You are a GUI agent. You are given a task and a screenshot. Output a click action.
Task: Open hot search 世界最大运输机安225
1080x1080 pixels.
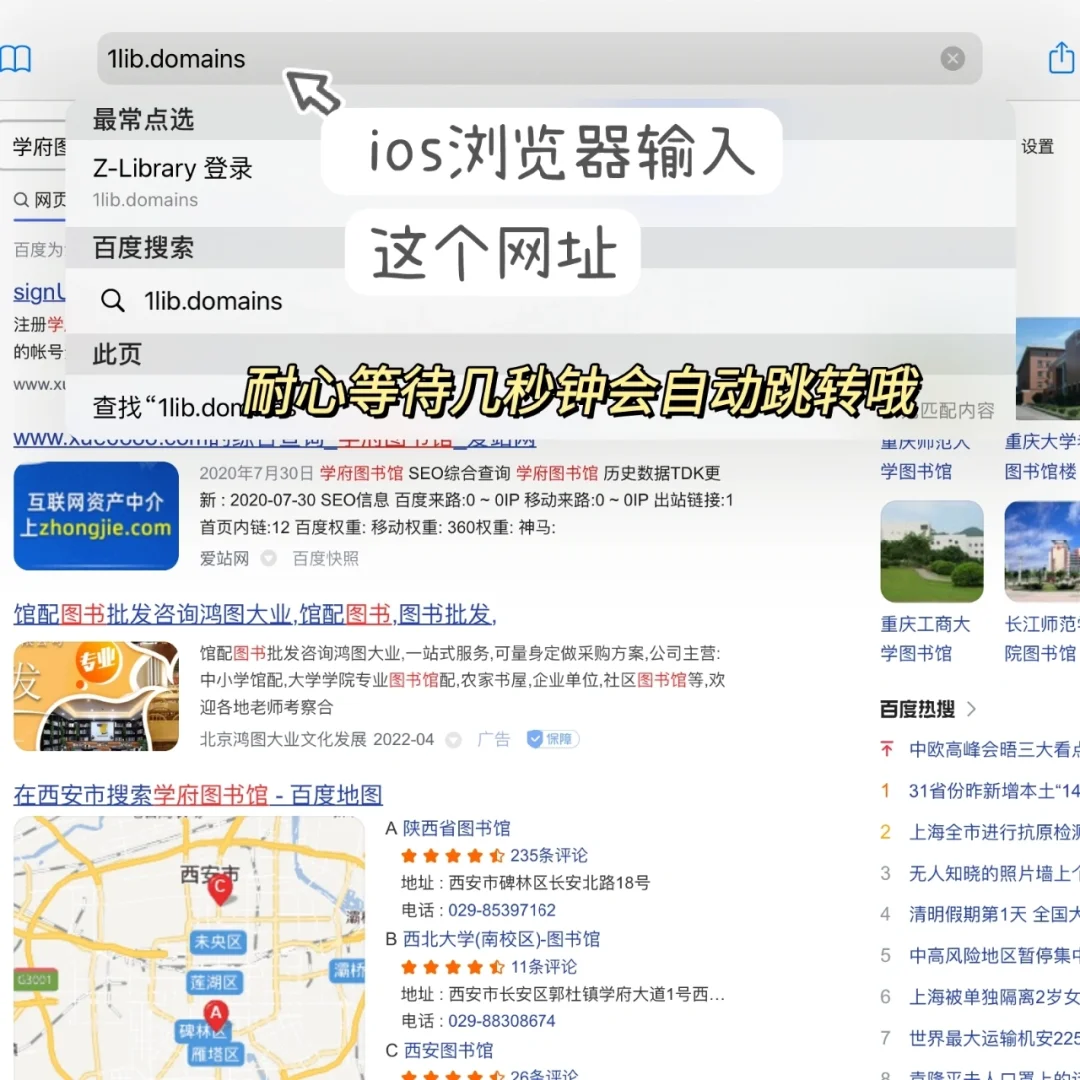994,1038
